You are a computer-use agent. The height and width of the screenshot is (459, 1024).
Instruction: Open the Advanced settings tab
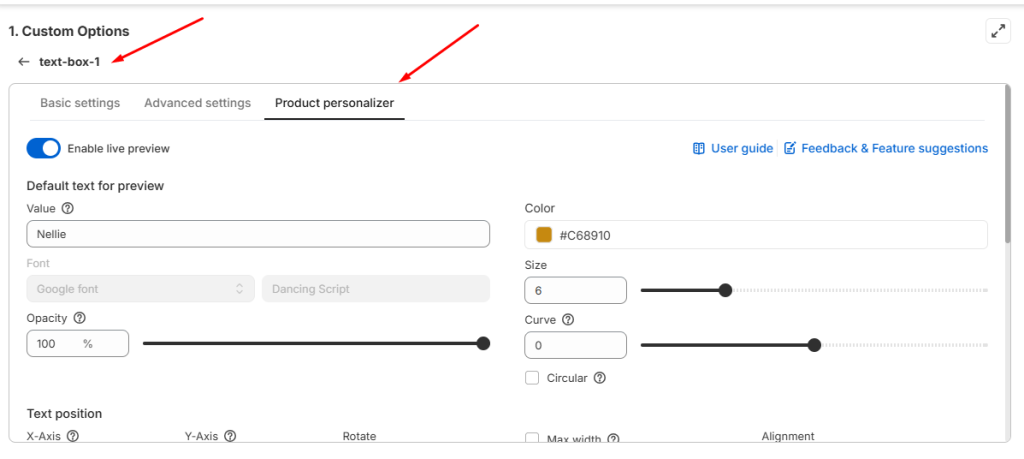(197, 103)
